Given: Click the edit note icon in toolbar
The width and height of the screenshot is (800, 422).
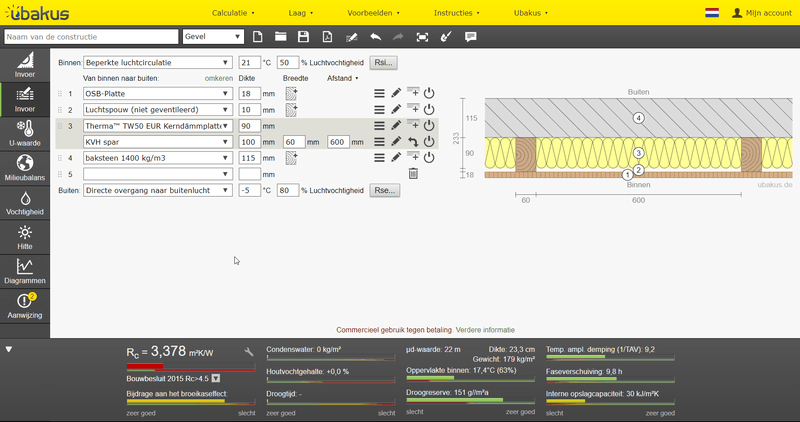Looking at the screenshot, I should coord(352,37).
